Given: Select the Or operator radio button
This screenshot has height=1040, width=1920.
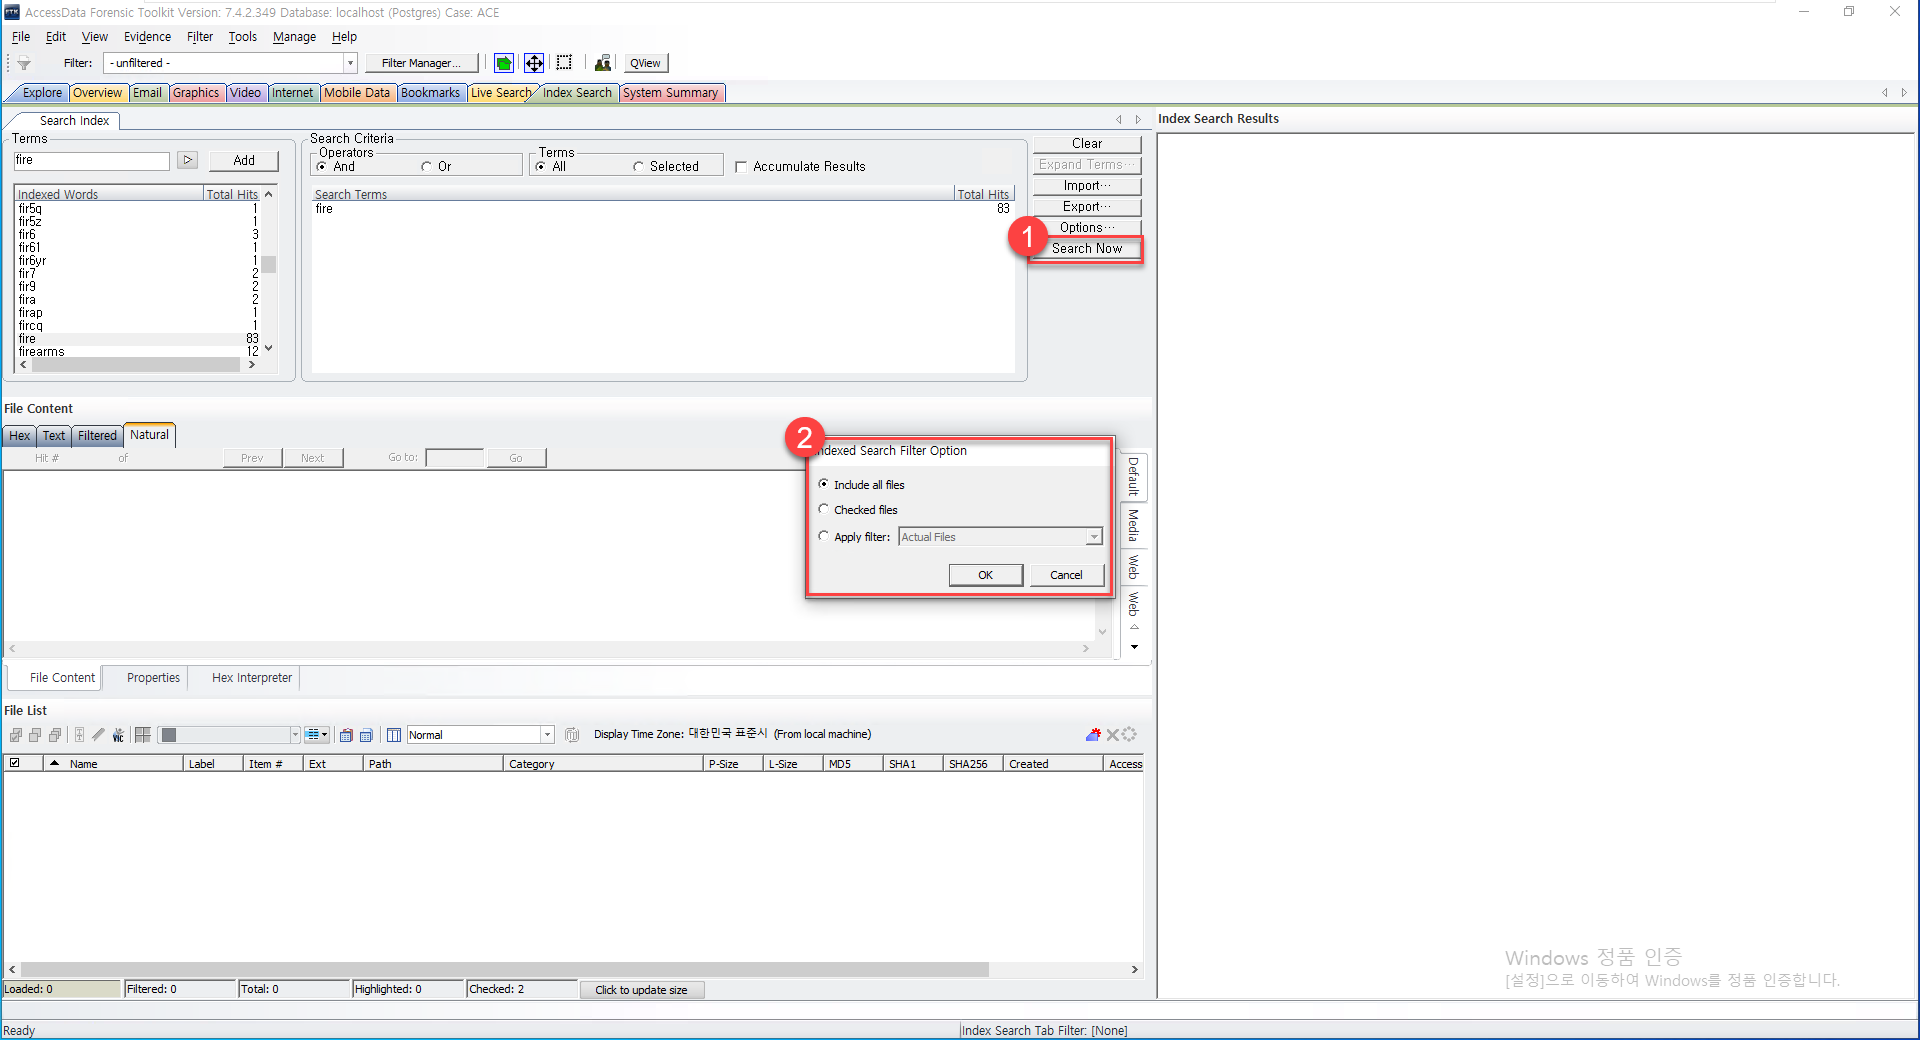Looking at the screenshot, I should tap(426, 167).
